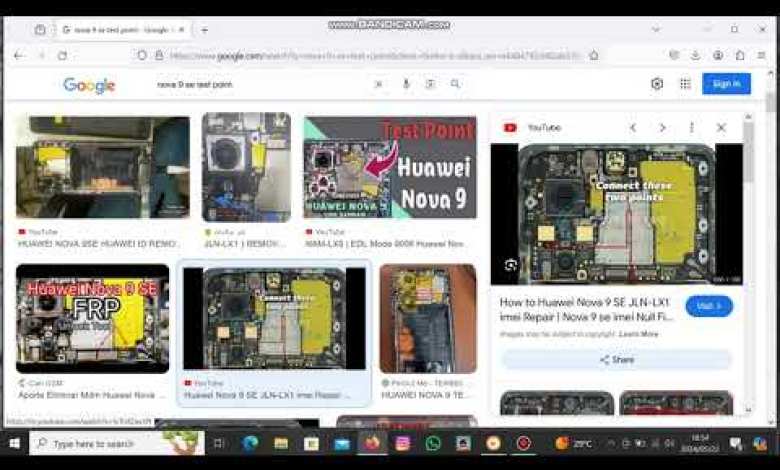Viewport: 780px width, 470px height.
Task: Open Firefox downloads panel
Action: (x=695, y=56)
